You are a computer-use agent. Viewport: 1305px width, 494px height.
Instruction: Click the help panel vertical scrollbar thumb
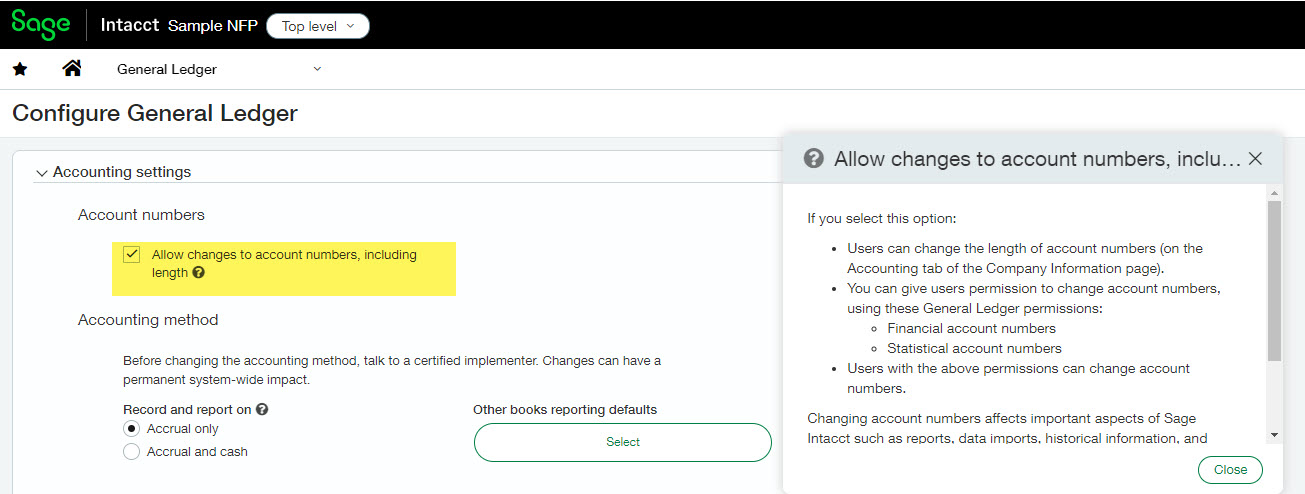coord(1274,280)
